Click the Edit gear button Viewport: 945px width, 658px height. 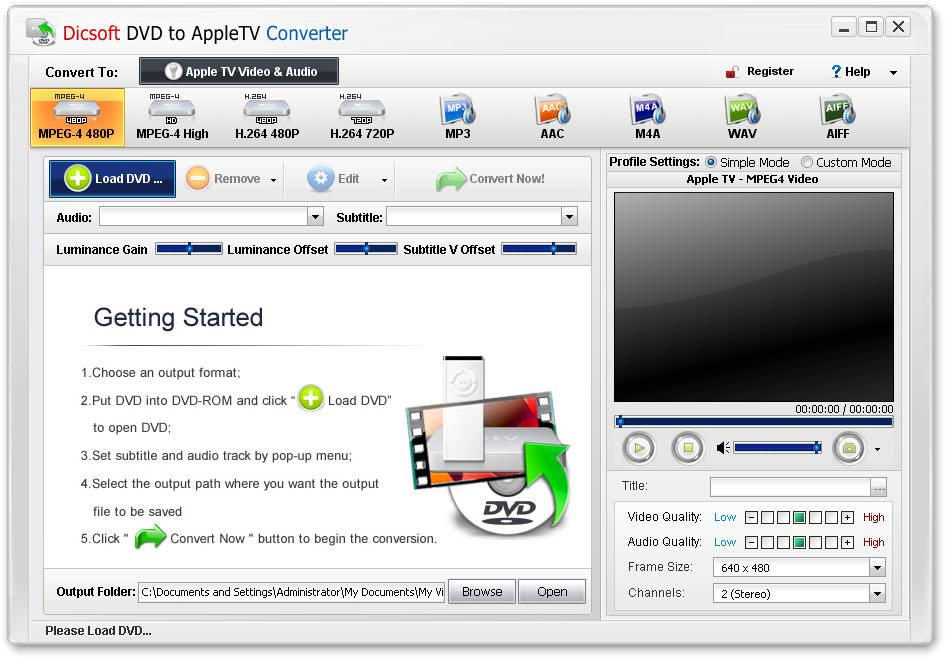click(333, 179)
